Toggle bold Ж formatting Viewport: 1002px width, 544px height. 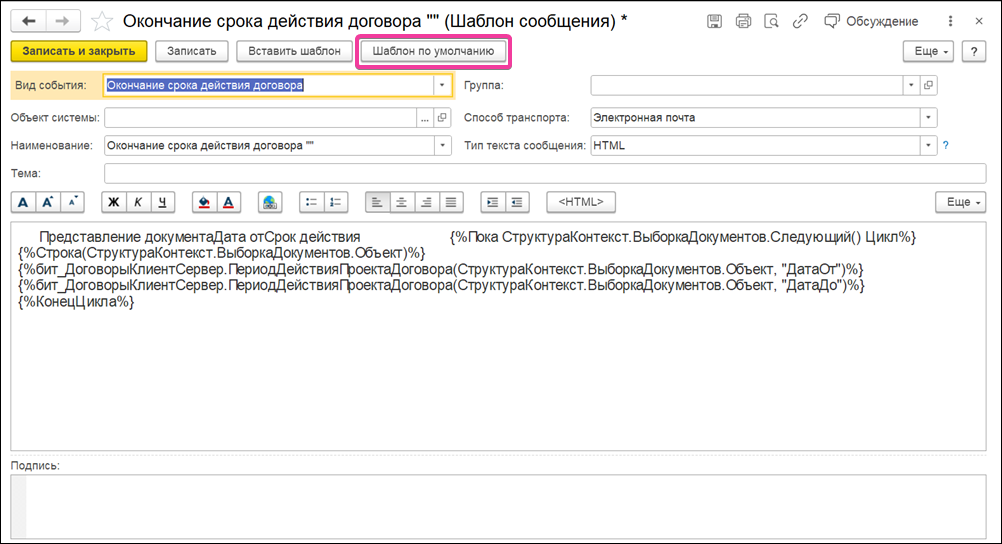[114, 202]
